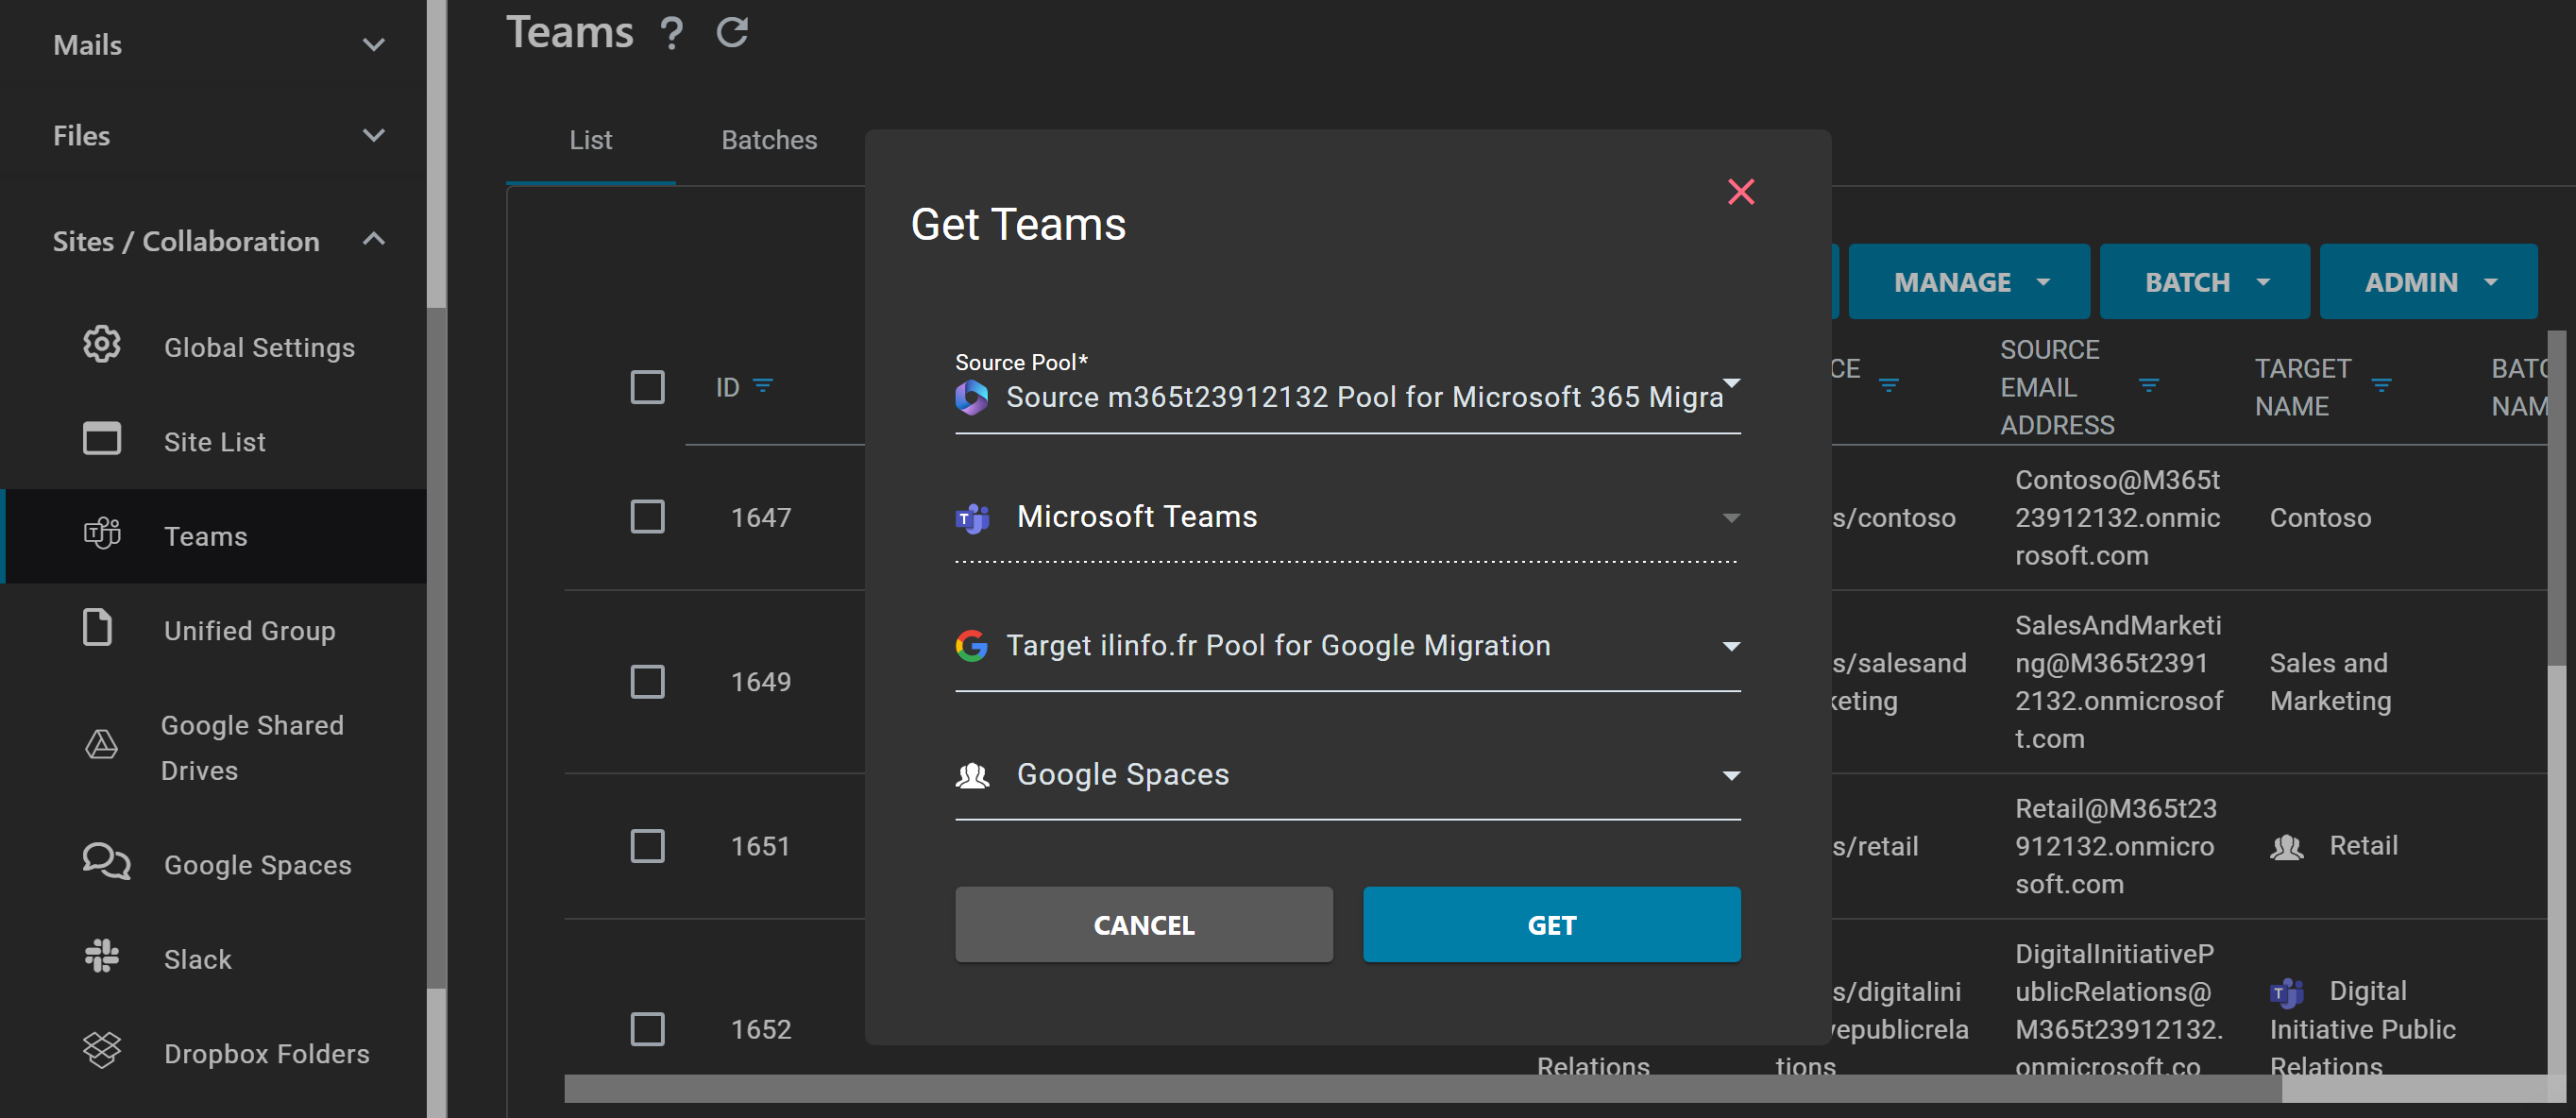Switch to the Batches tab

(x=769, y=140)
